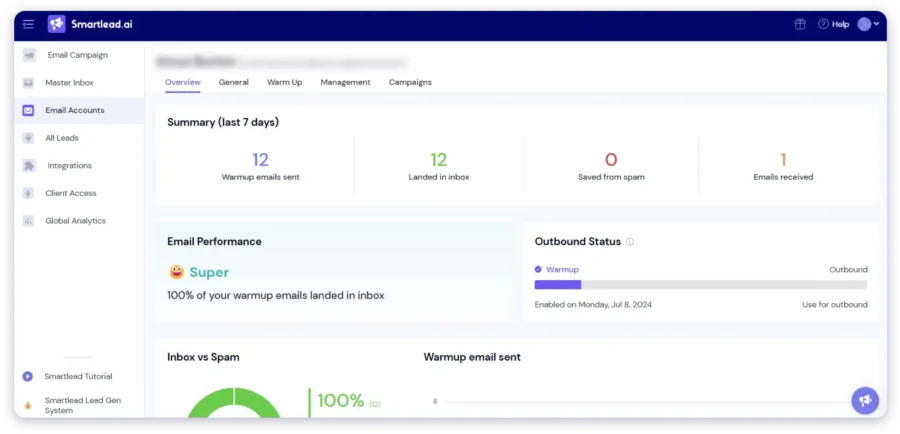Viewport: 900px width, 434px height.
Task: Click the Email Campaign sidebar icon
Action: click(x=29, y=55)
